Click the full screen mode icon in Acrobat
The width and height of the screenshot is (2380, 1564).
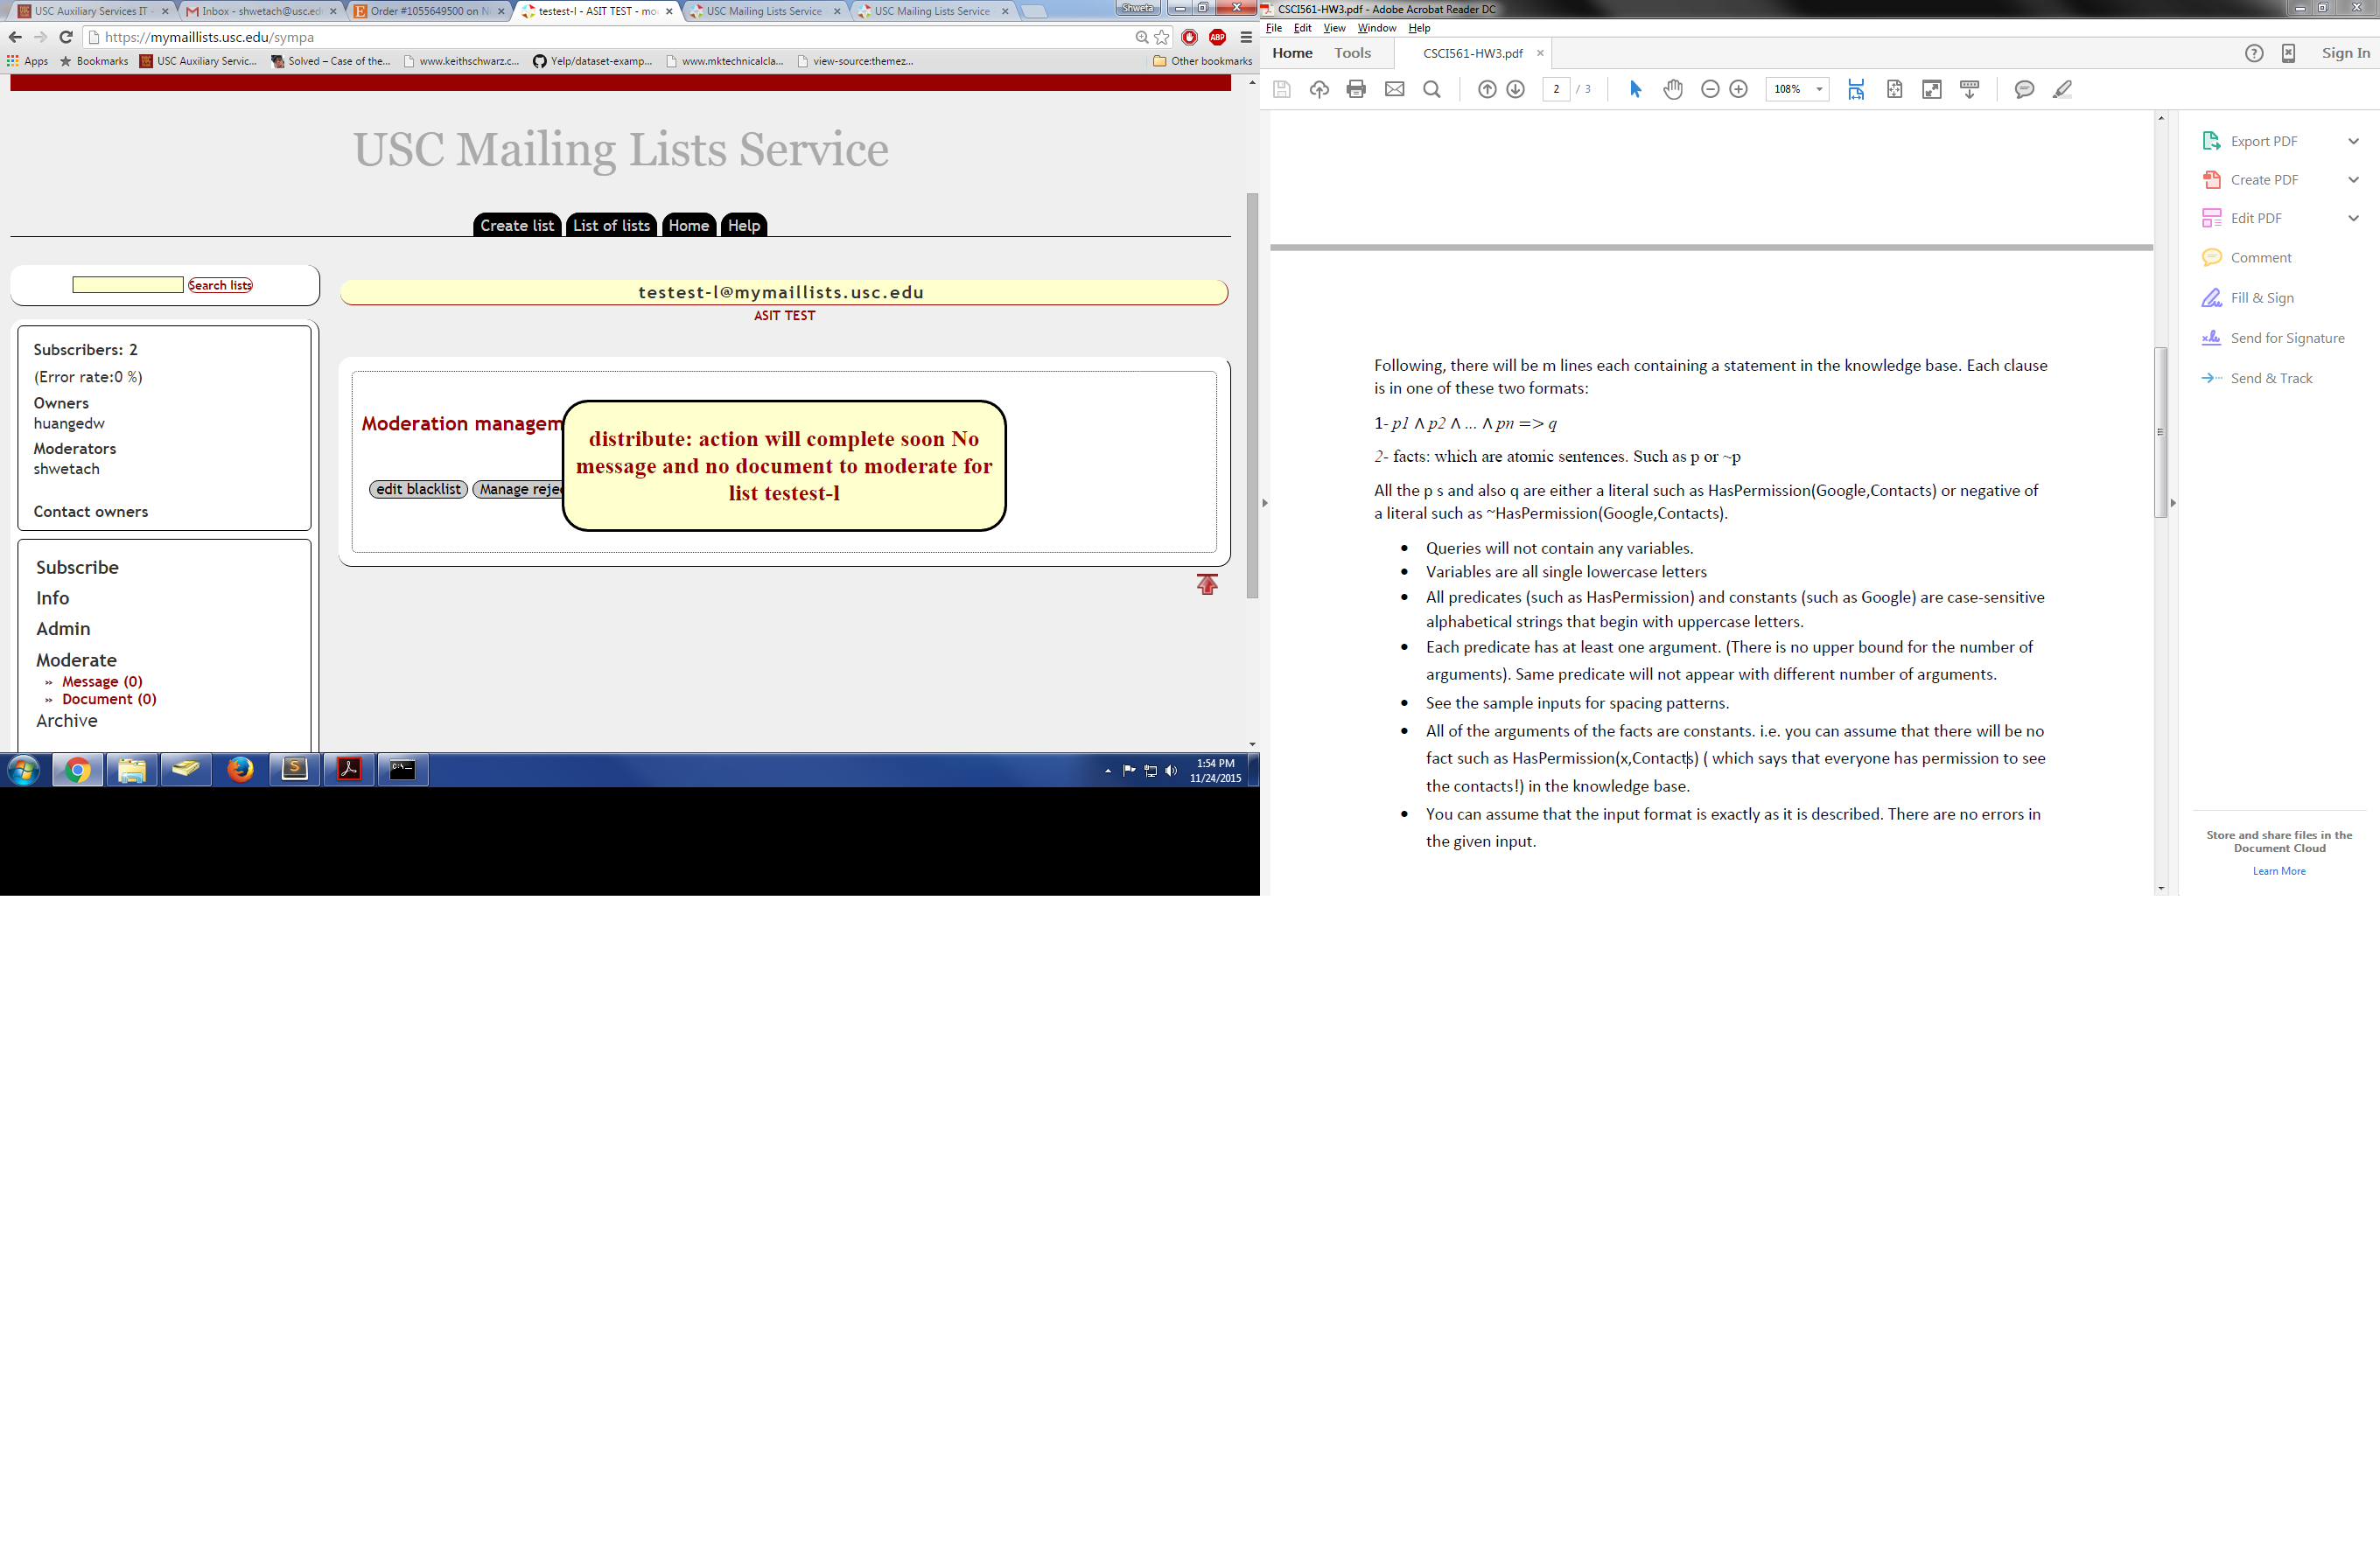[x=1932, y=89]
